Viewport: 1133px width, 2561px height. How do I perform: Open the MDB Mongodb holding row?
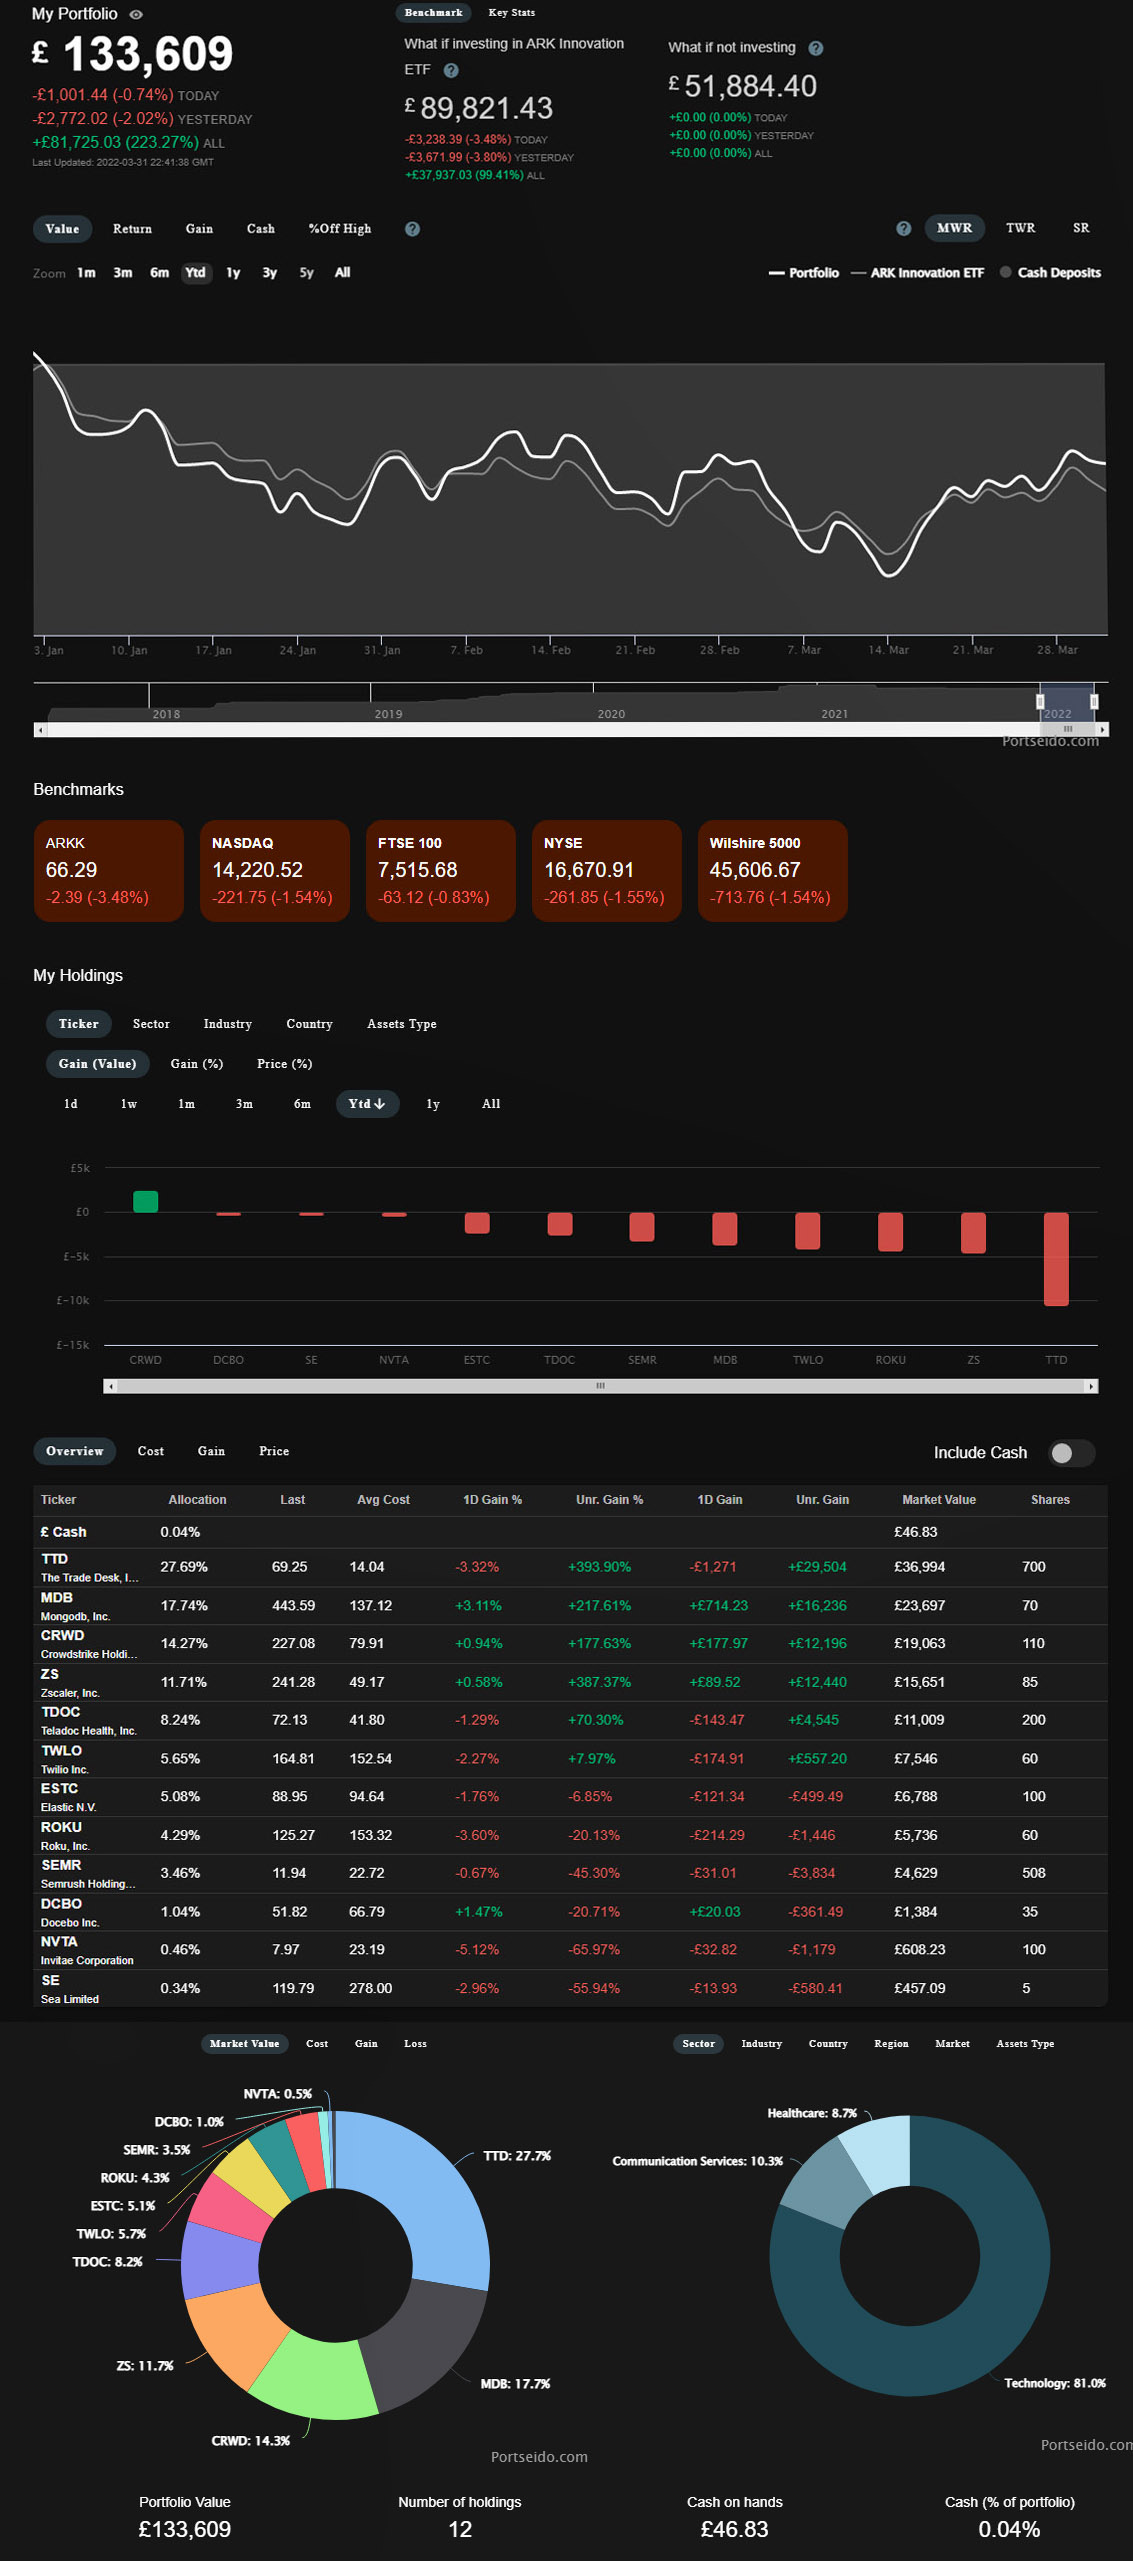(x=570, y=1606)
